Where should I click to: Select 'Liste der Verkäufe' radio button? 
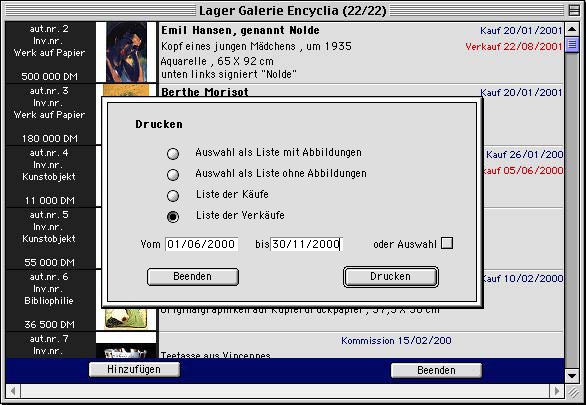point(173,216)
